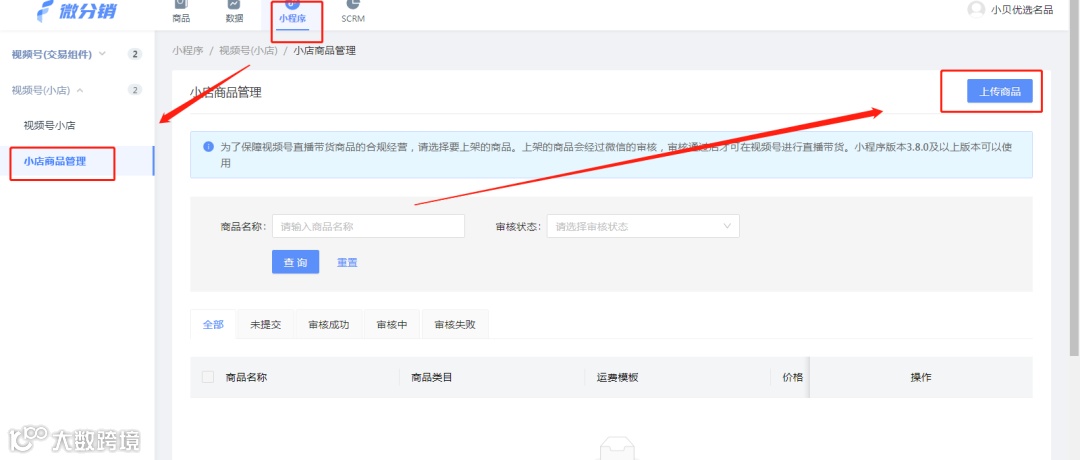This screenshot has height=460, width=1080.
Task: Switch to the 审核中 tab
Action: click(x=393, y=324)
